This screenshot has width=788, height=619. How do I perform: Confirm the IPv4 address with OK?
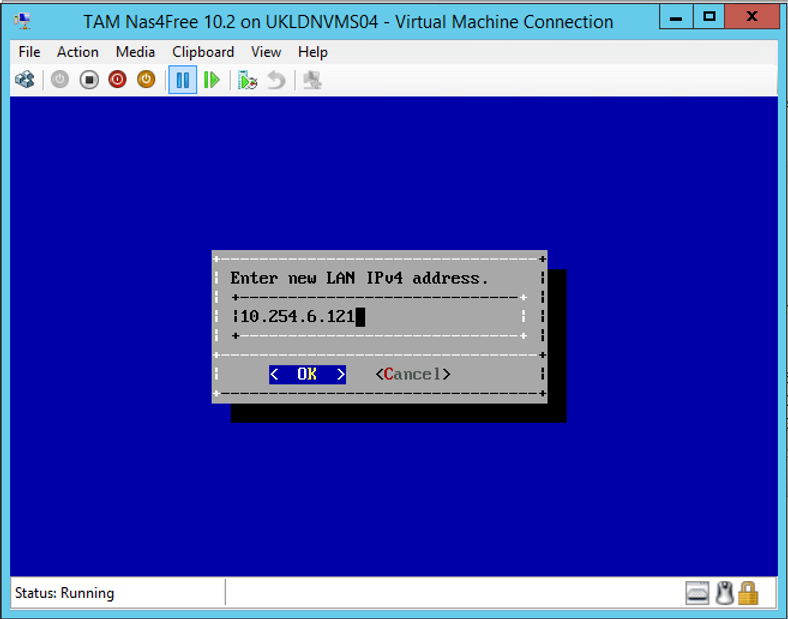[308, 374]
